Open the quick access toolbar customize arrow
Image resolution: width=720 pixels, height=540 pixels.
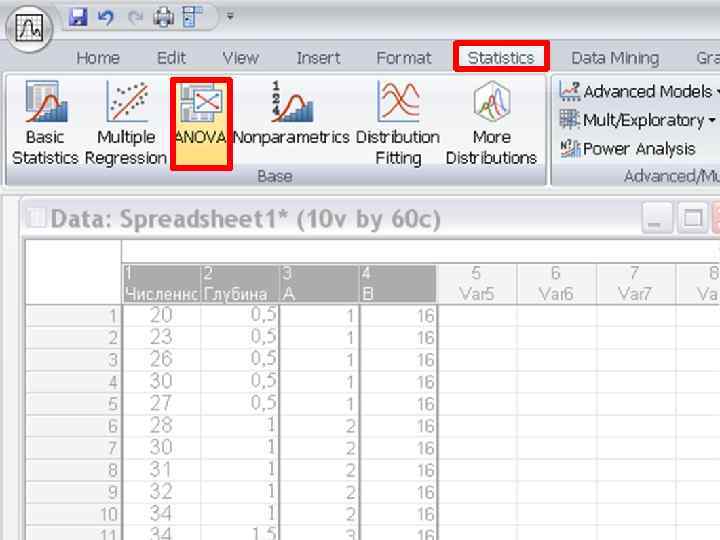click(x=230, y=17)
